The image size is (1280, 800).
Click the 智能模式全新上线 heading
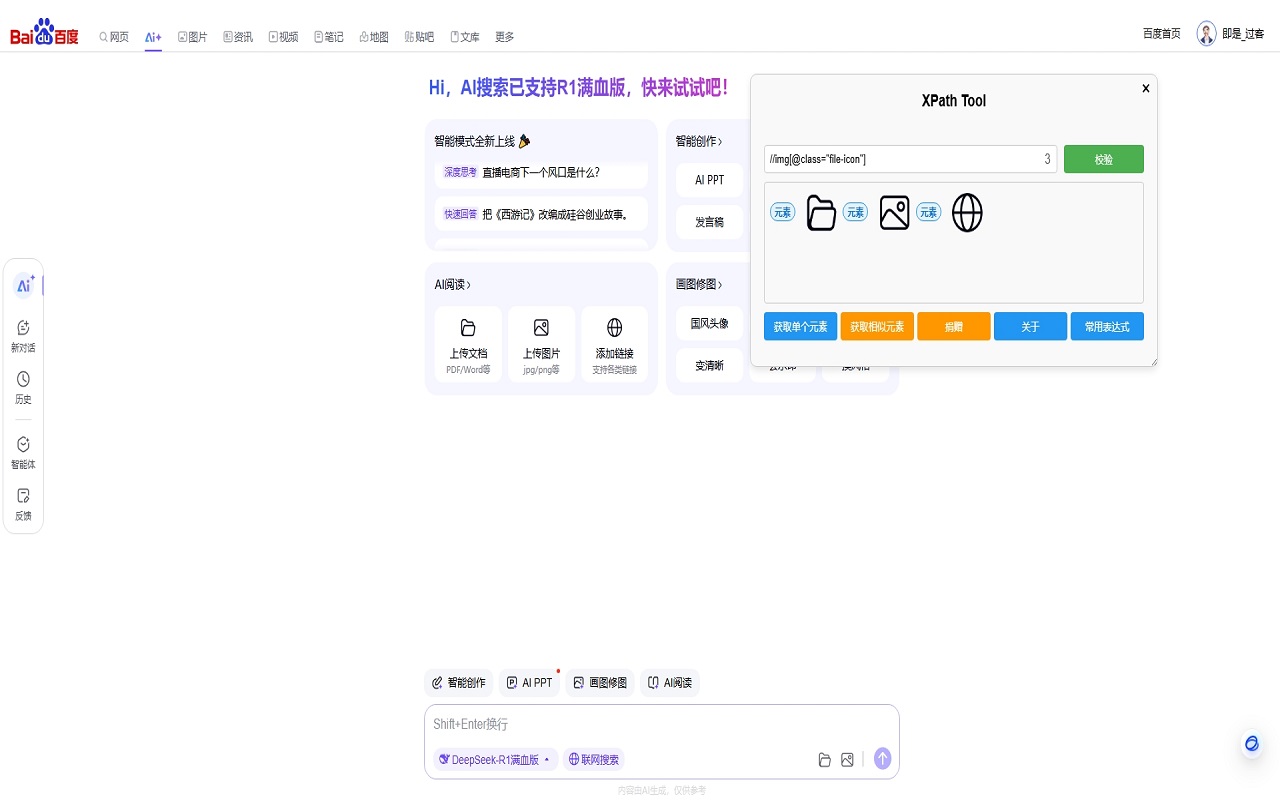(482, 142)
